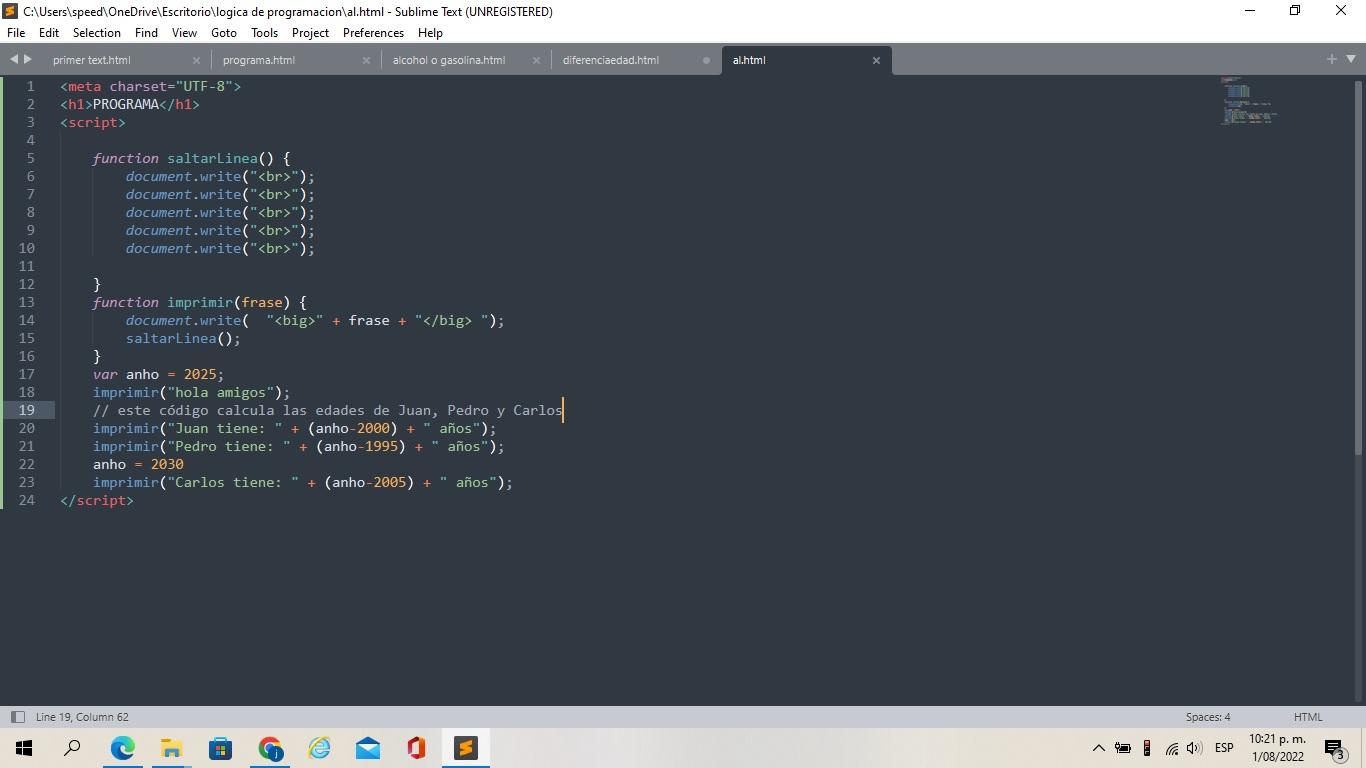Click the Sublime Text title bar icon
Viewport: 1366px width, 768px height.
click(x=10, y=11)
